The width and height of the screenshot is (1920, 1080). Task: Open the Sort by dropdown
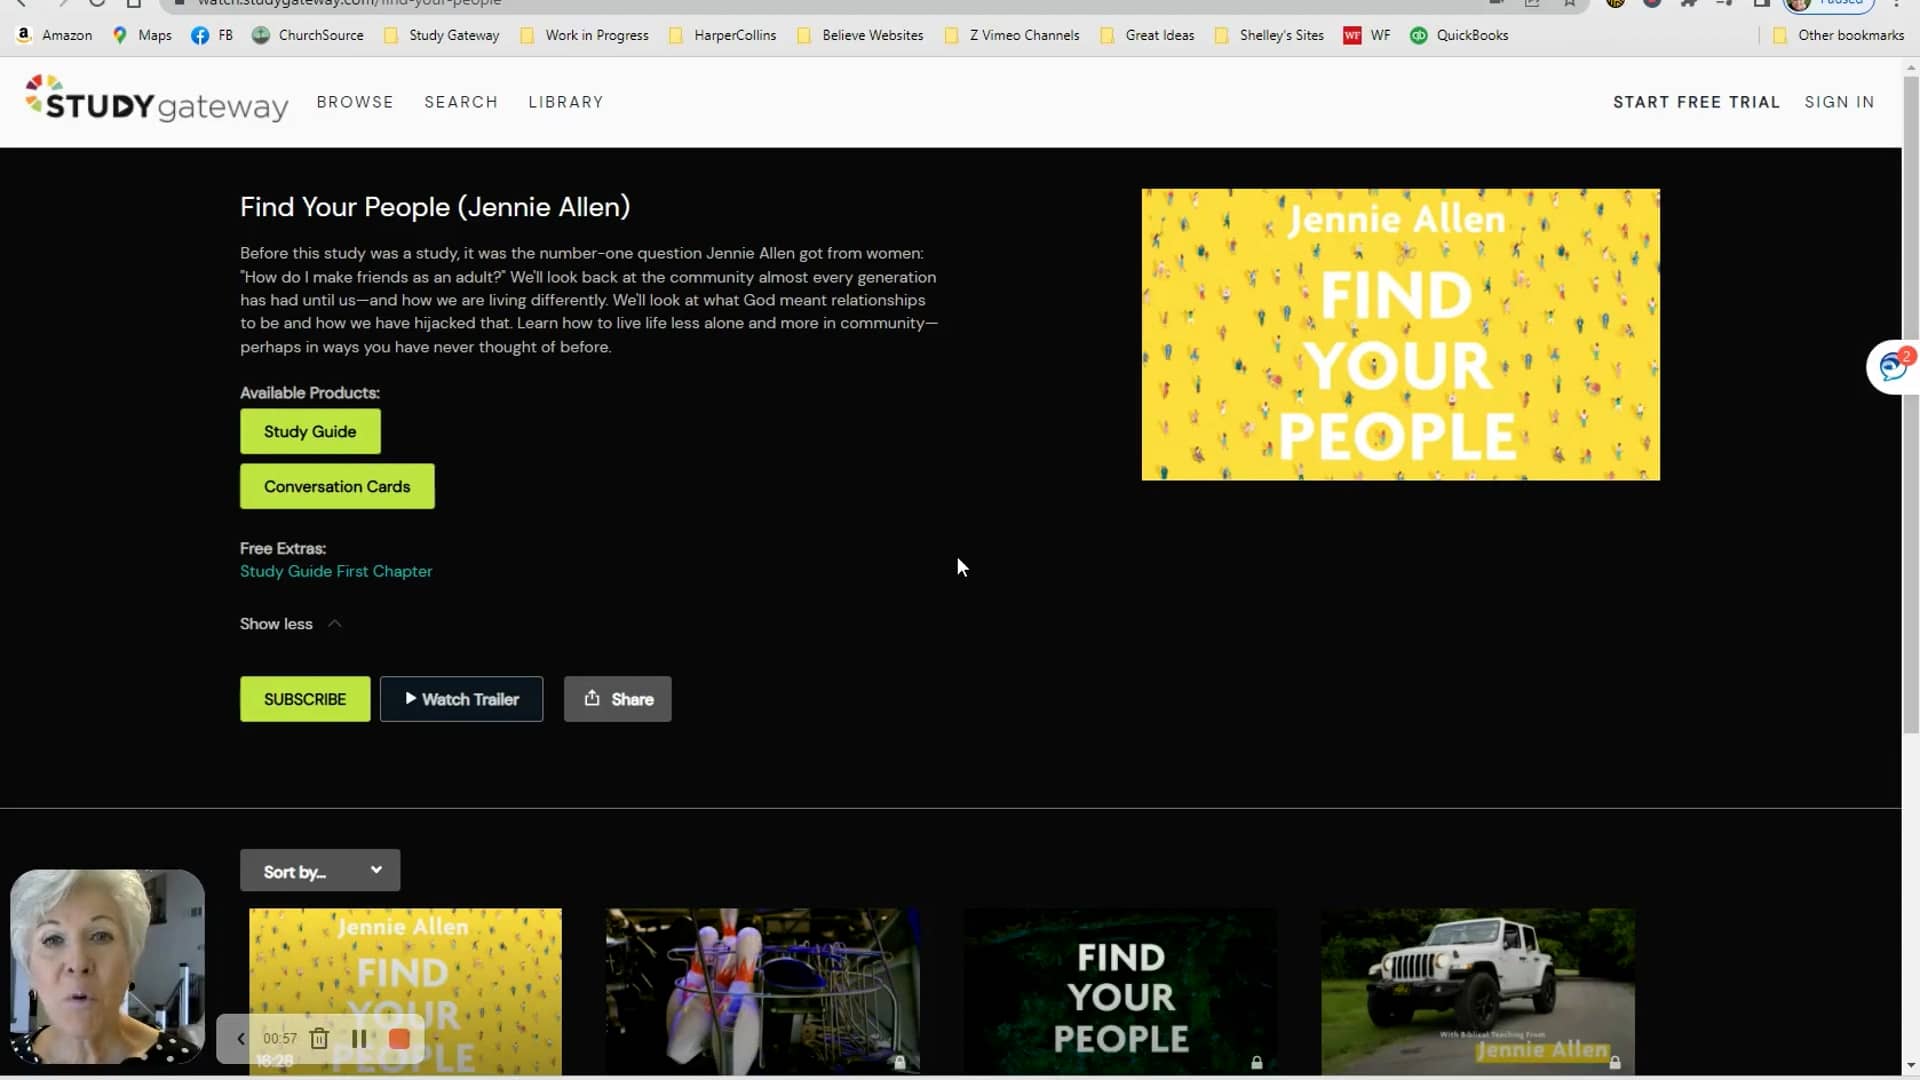(319, 870)
